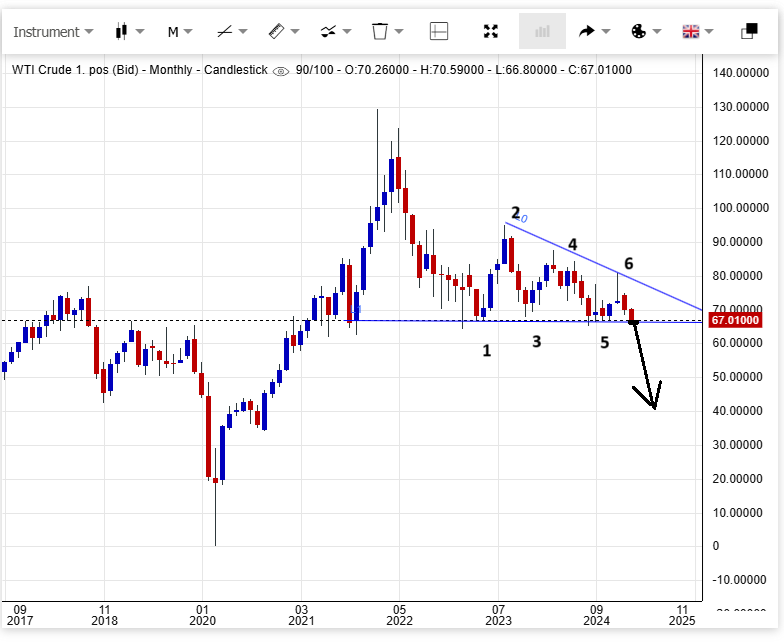
Task: Click the candlestick chart type icon
Action: [x=122, y=31]
